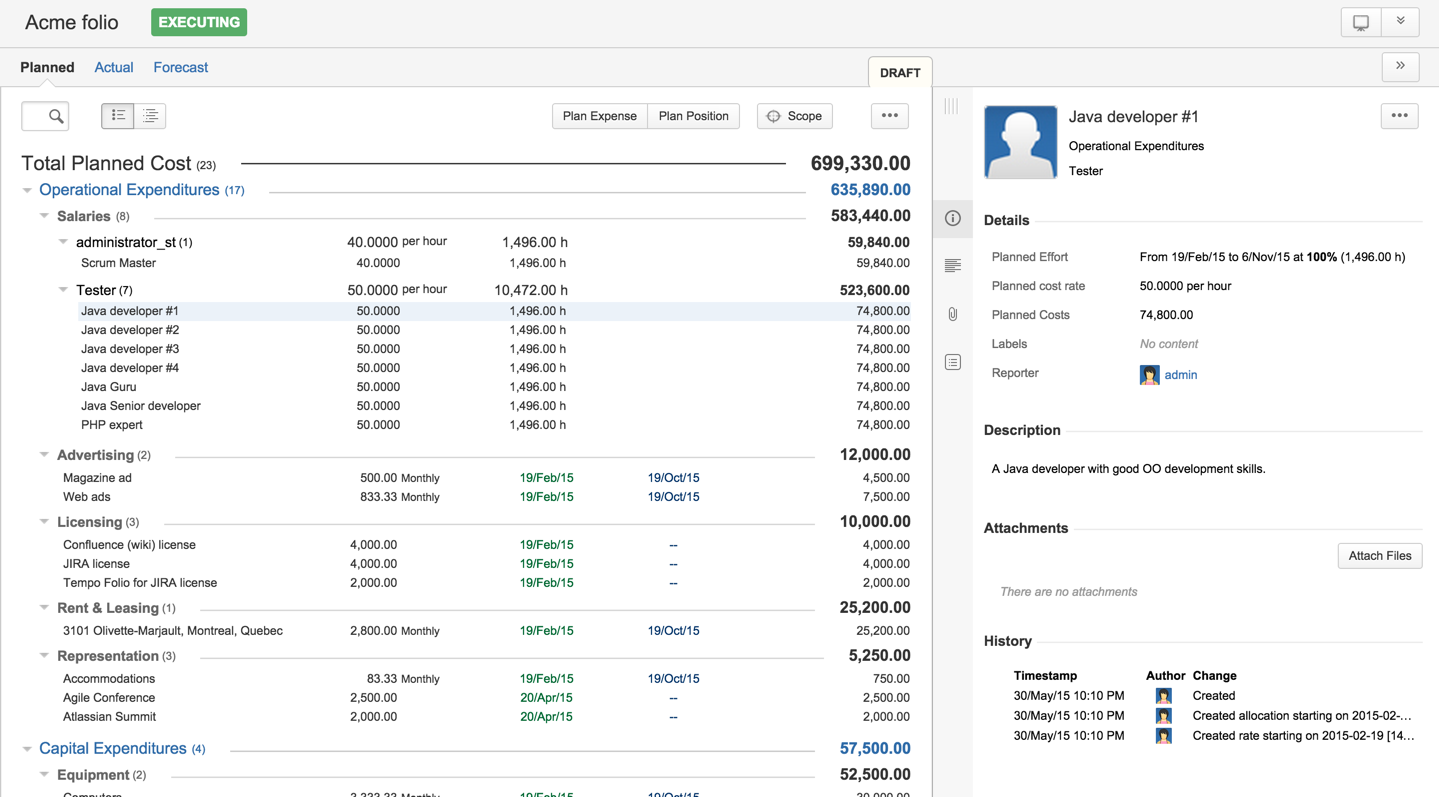The height and width of the screenshot is (797, 1439).
Task: Click the Attach Files button
Action: 1379,556
